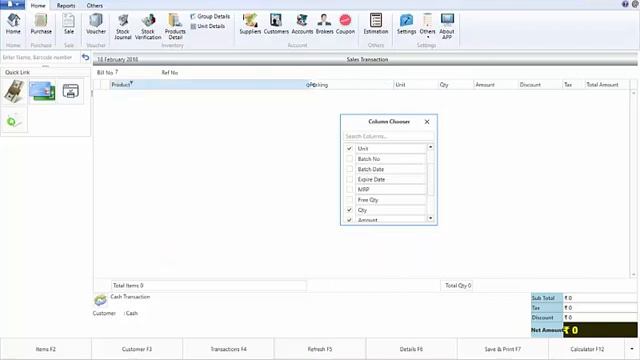Open Products Detail
The width and height of the screenshot is (640, 360).
pyautogui.click(x=175, y=27)
